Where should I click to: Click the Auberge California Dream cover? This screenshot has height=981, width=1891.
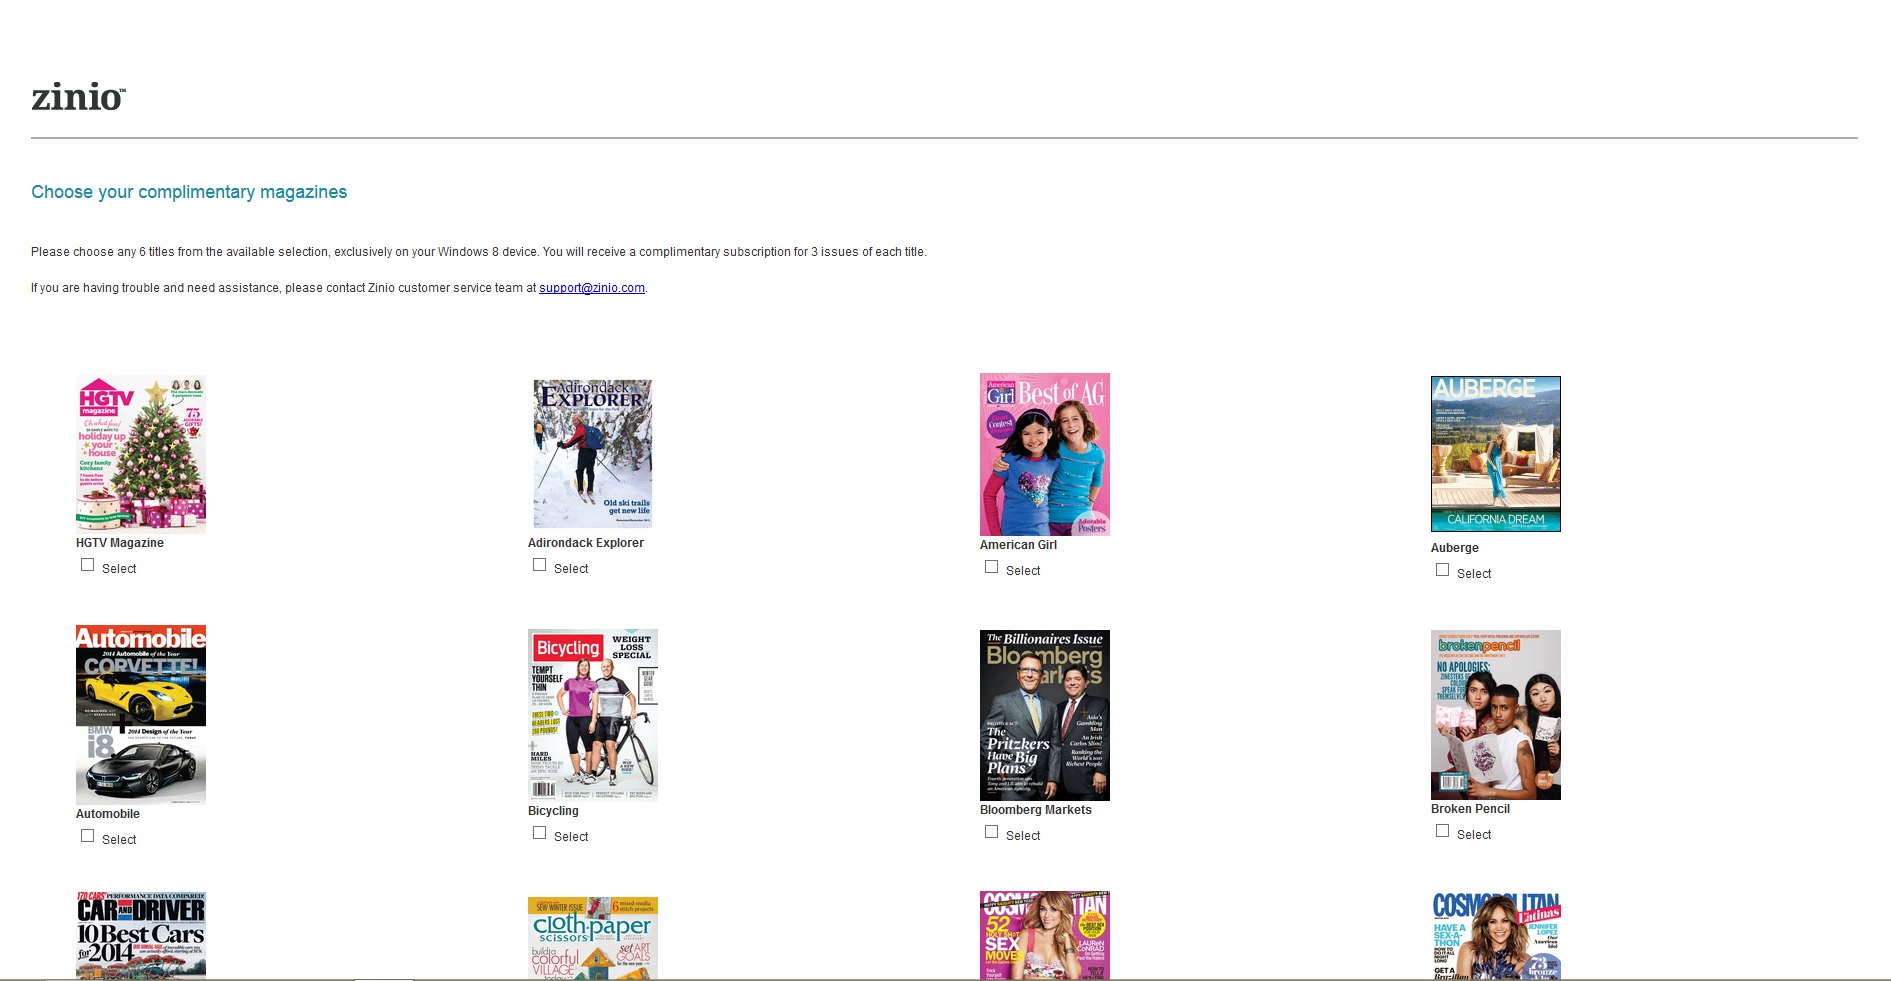(1496, 454)
